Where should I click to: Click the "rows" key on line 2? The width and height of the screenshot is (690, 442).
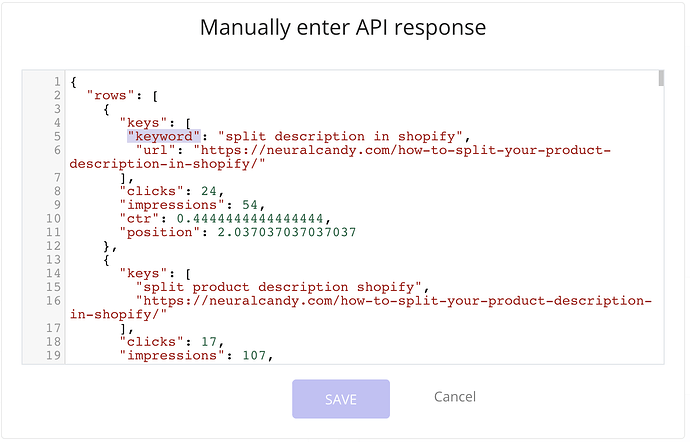(x=113, y=94)
